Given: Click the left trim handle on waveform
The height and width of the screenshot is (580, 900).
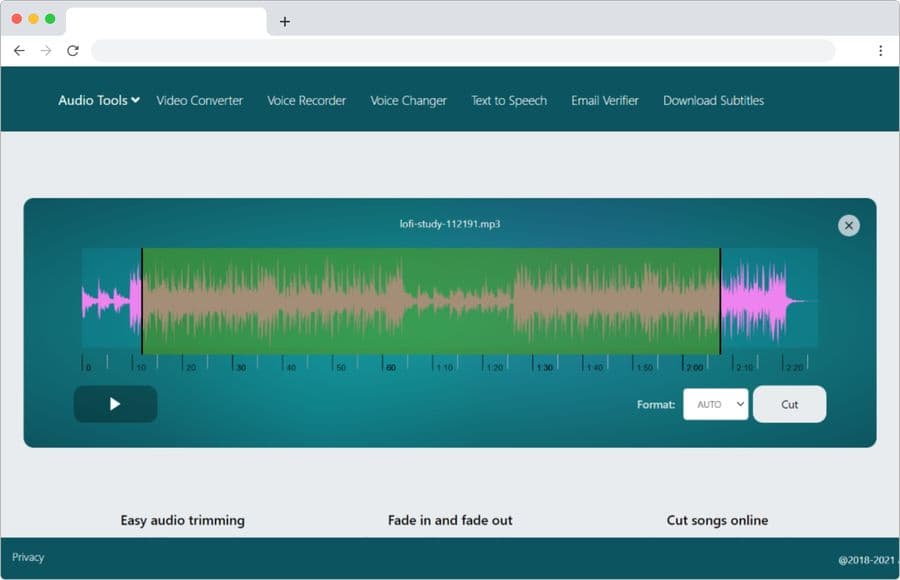Looking at the screenshot, I should coord(142,301).
